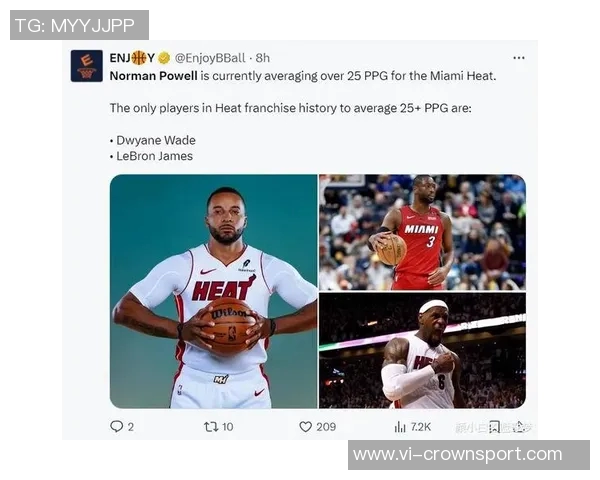
Task: Click the 209 likes count
Action: pyautogui.click(x=326, y=427)
